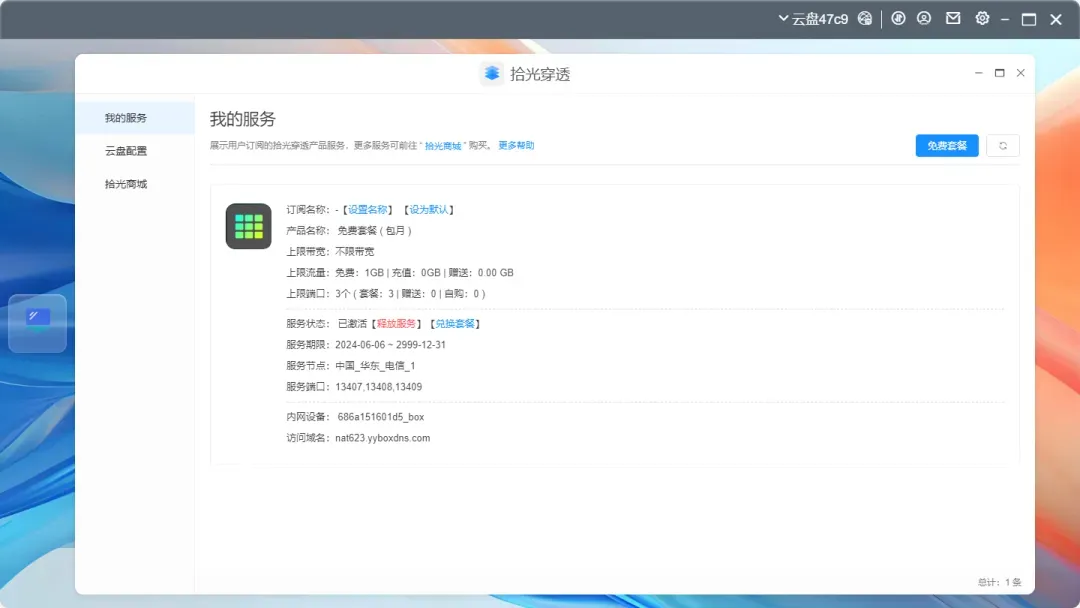The height and width of the screenshot is (608, 1080).
Task: Click the 总计: 1 条 total count
Action: click(x=999, y=583)
